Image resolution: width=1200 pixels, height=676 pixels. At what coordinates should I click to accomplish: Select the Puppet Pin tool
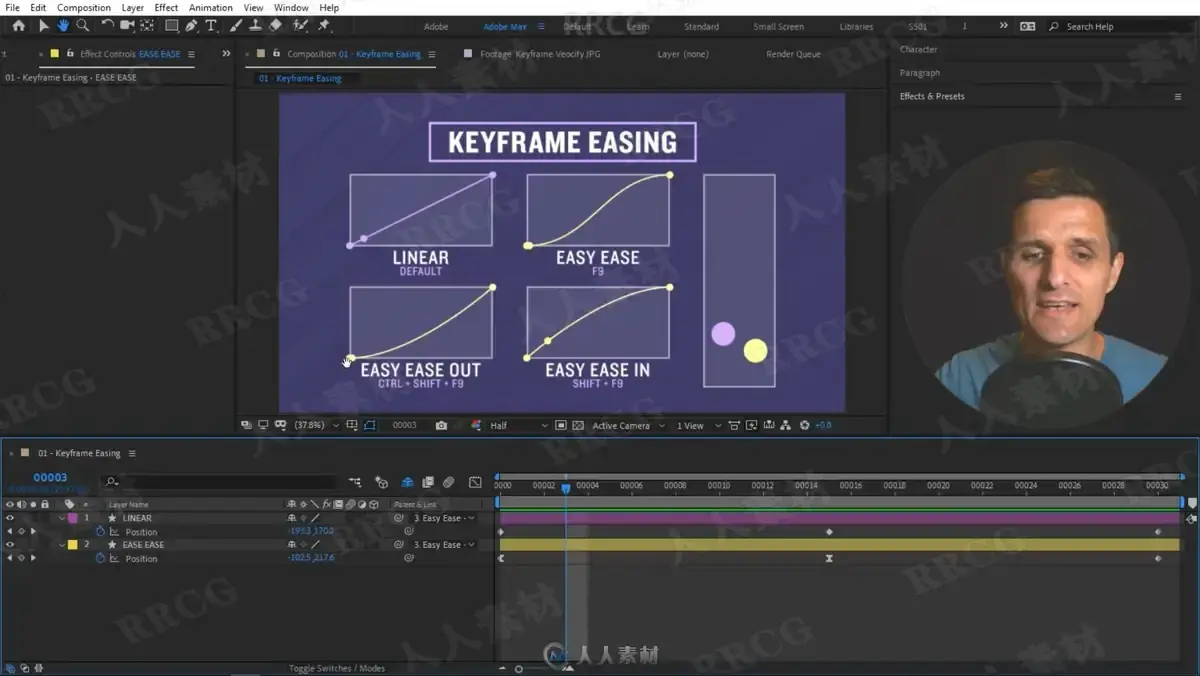[324, 26]
